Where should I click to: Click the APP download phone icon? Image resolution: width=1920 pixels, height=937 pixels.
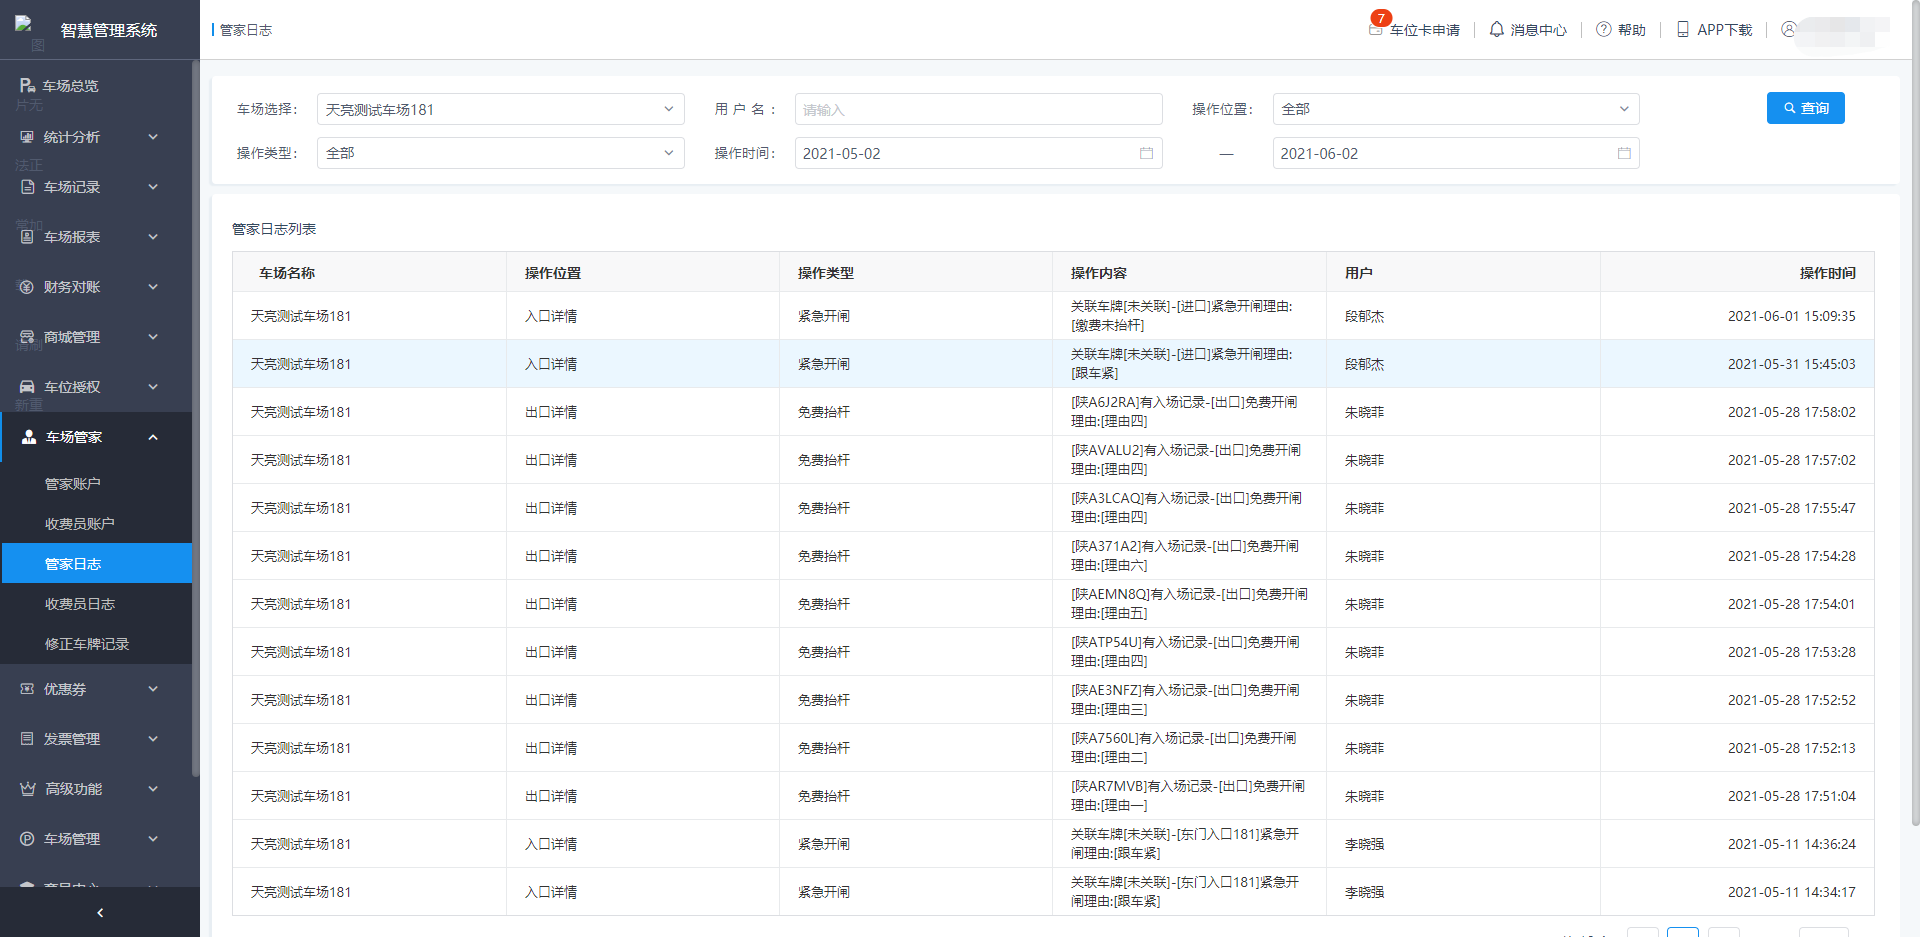pyautogui.click(x=1683, y=30)
